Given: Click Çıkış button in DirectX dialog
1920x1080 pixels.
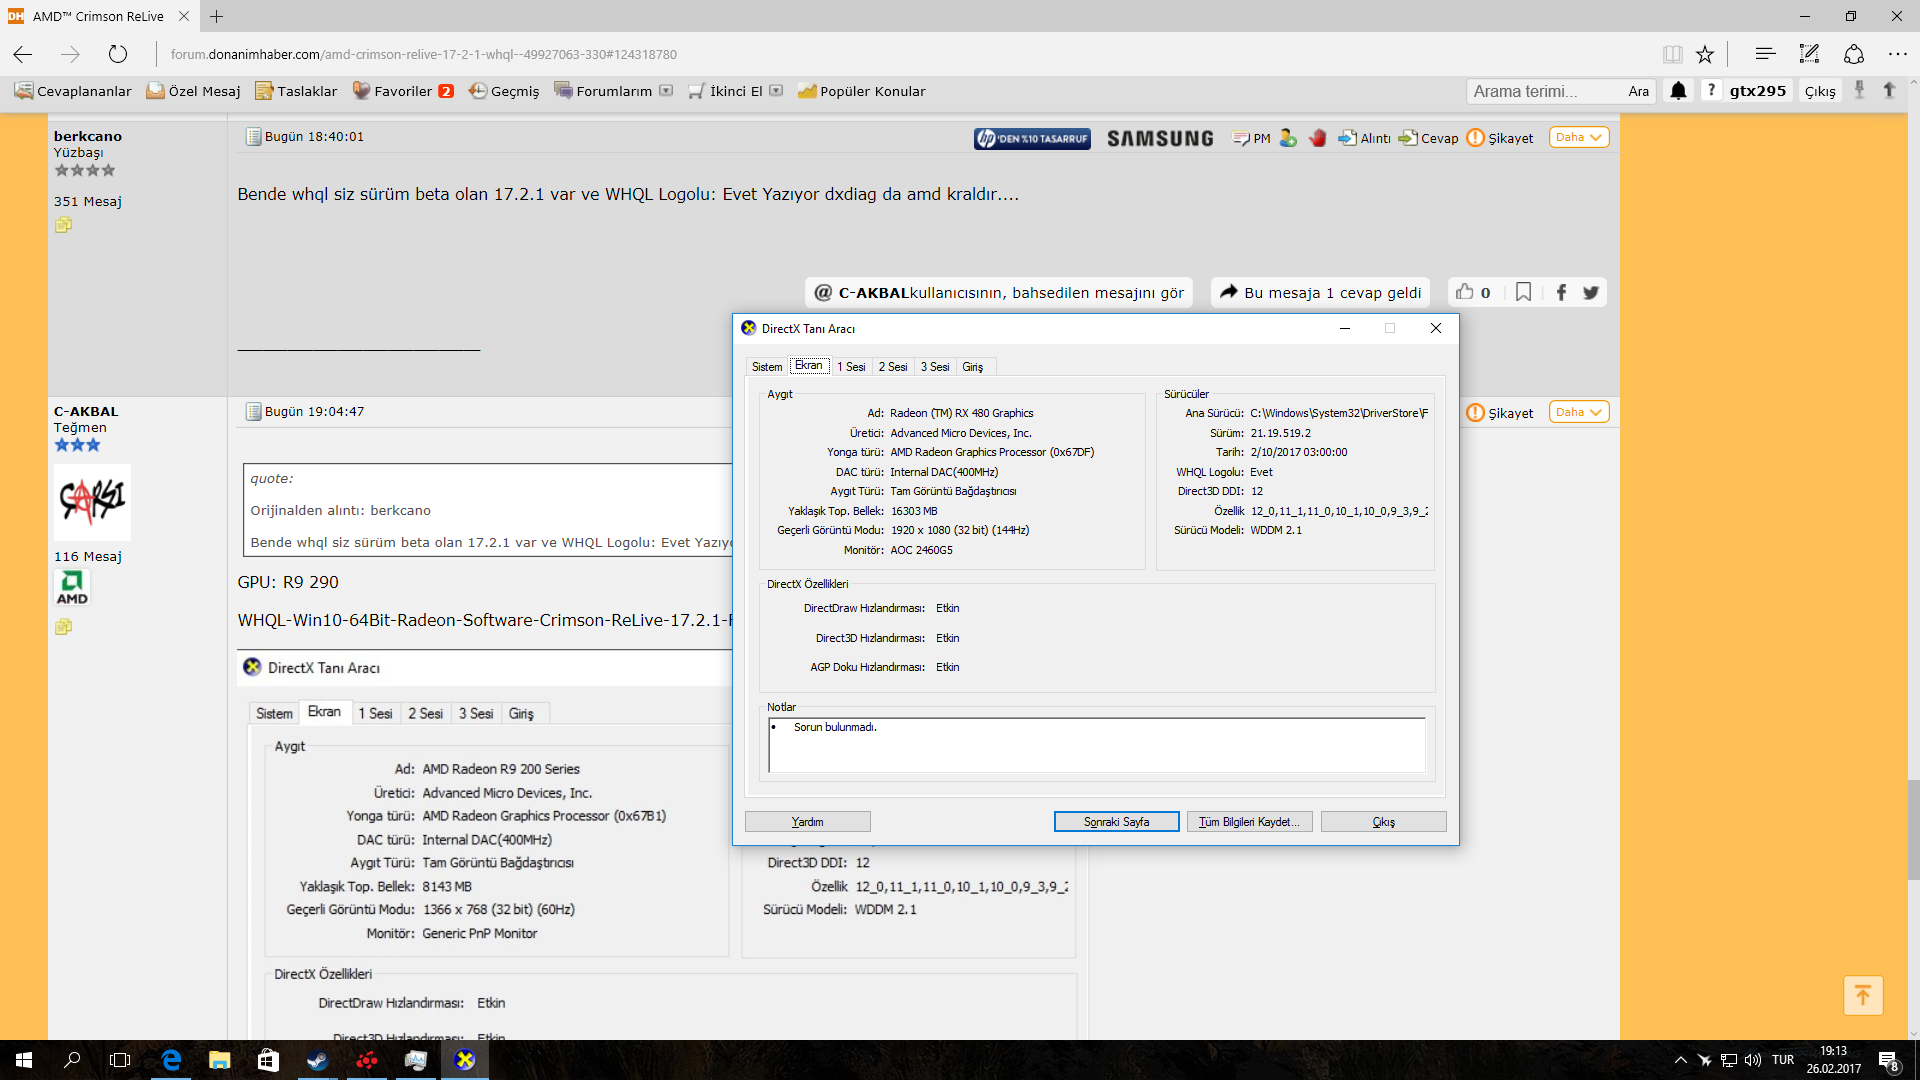Looking at the screenshot, I should 1384,822.
